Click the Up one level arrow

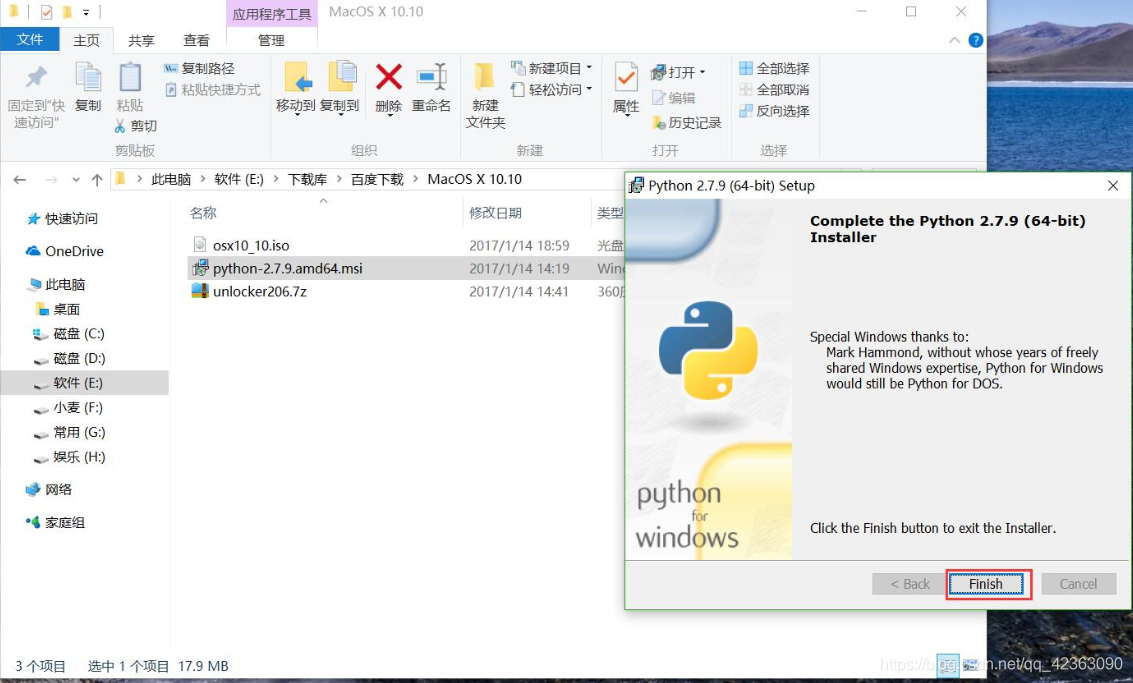click(x=97, y=180)
